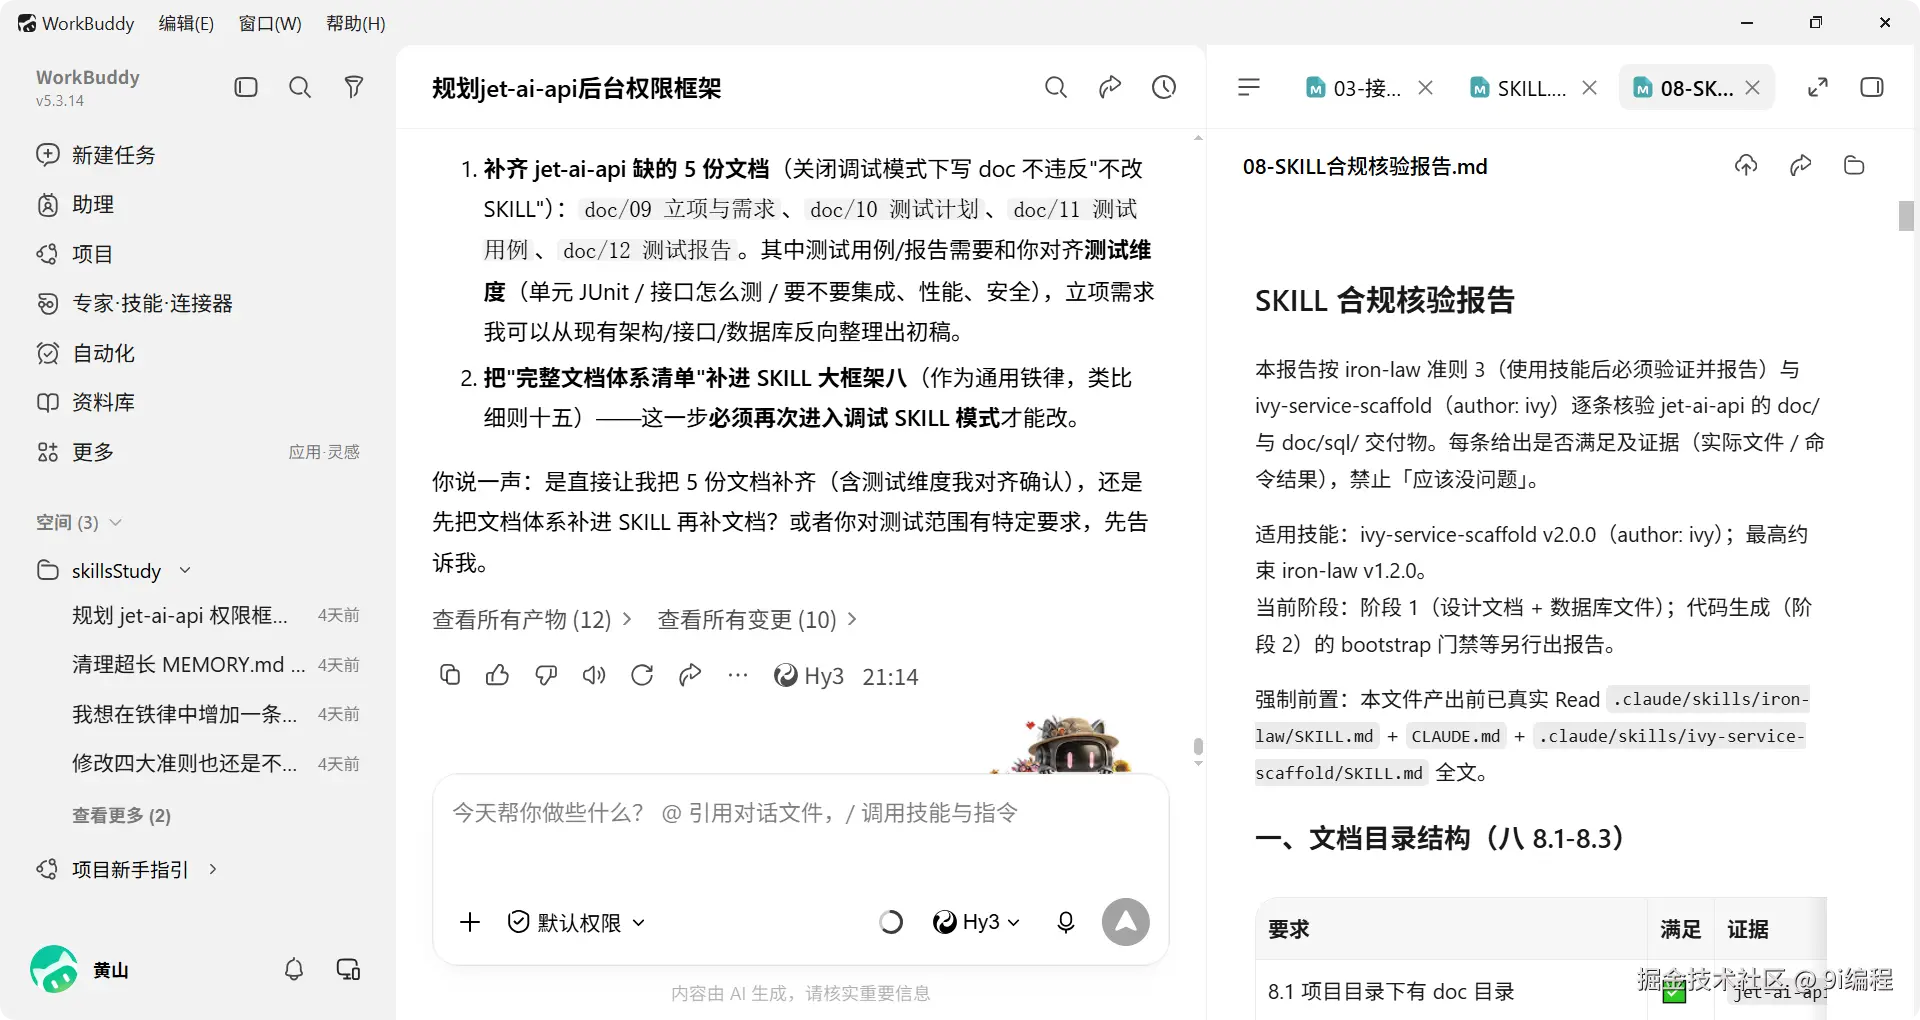
Task: Close the 08-SK... tab
Action: (x=1752, y=88)
